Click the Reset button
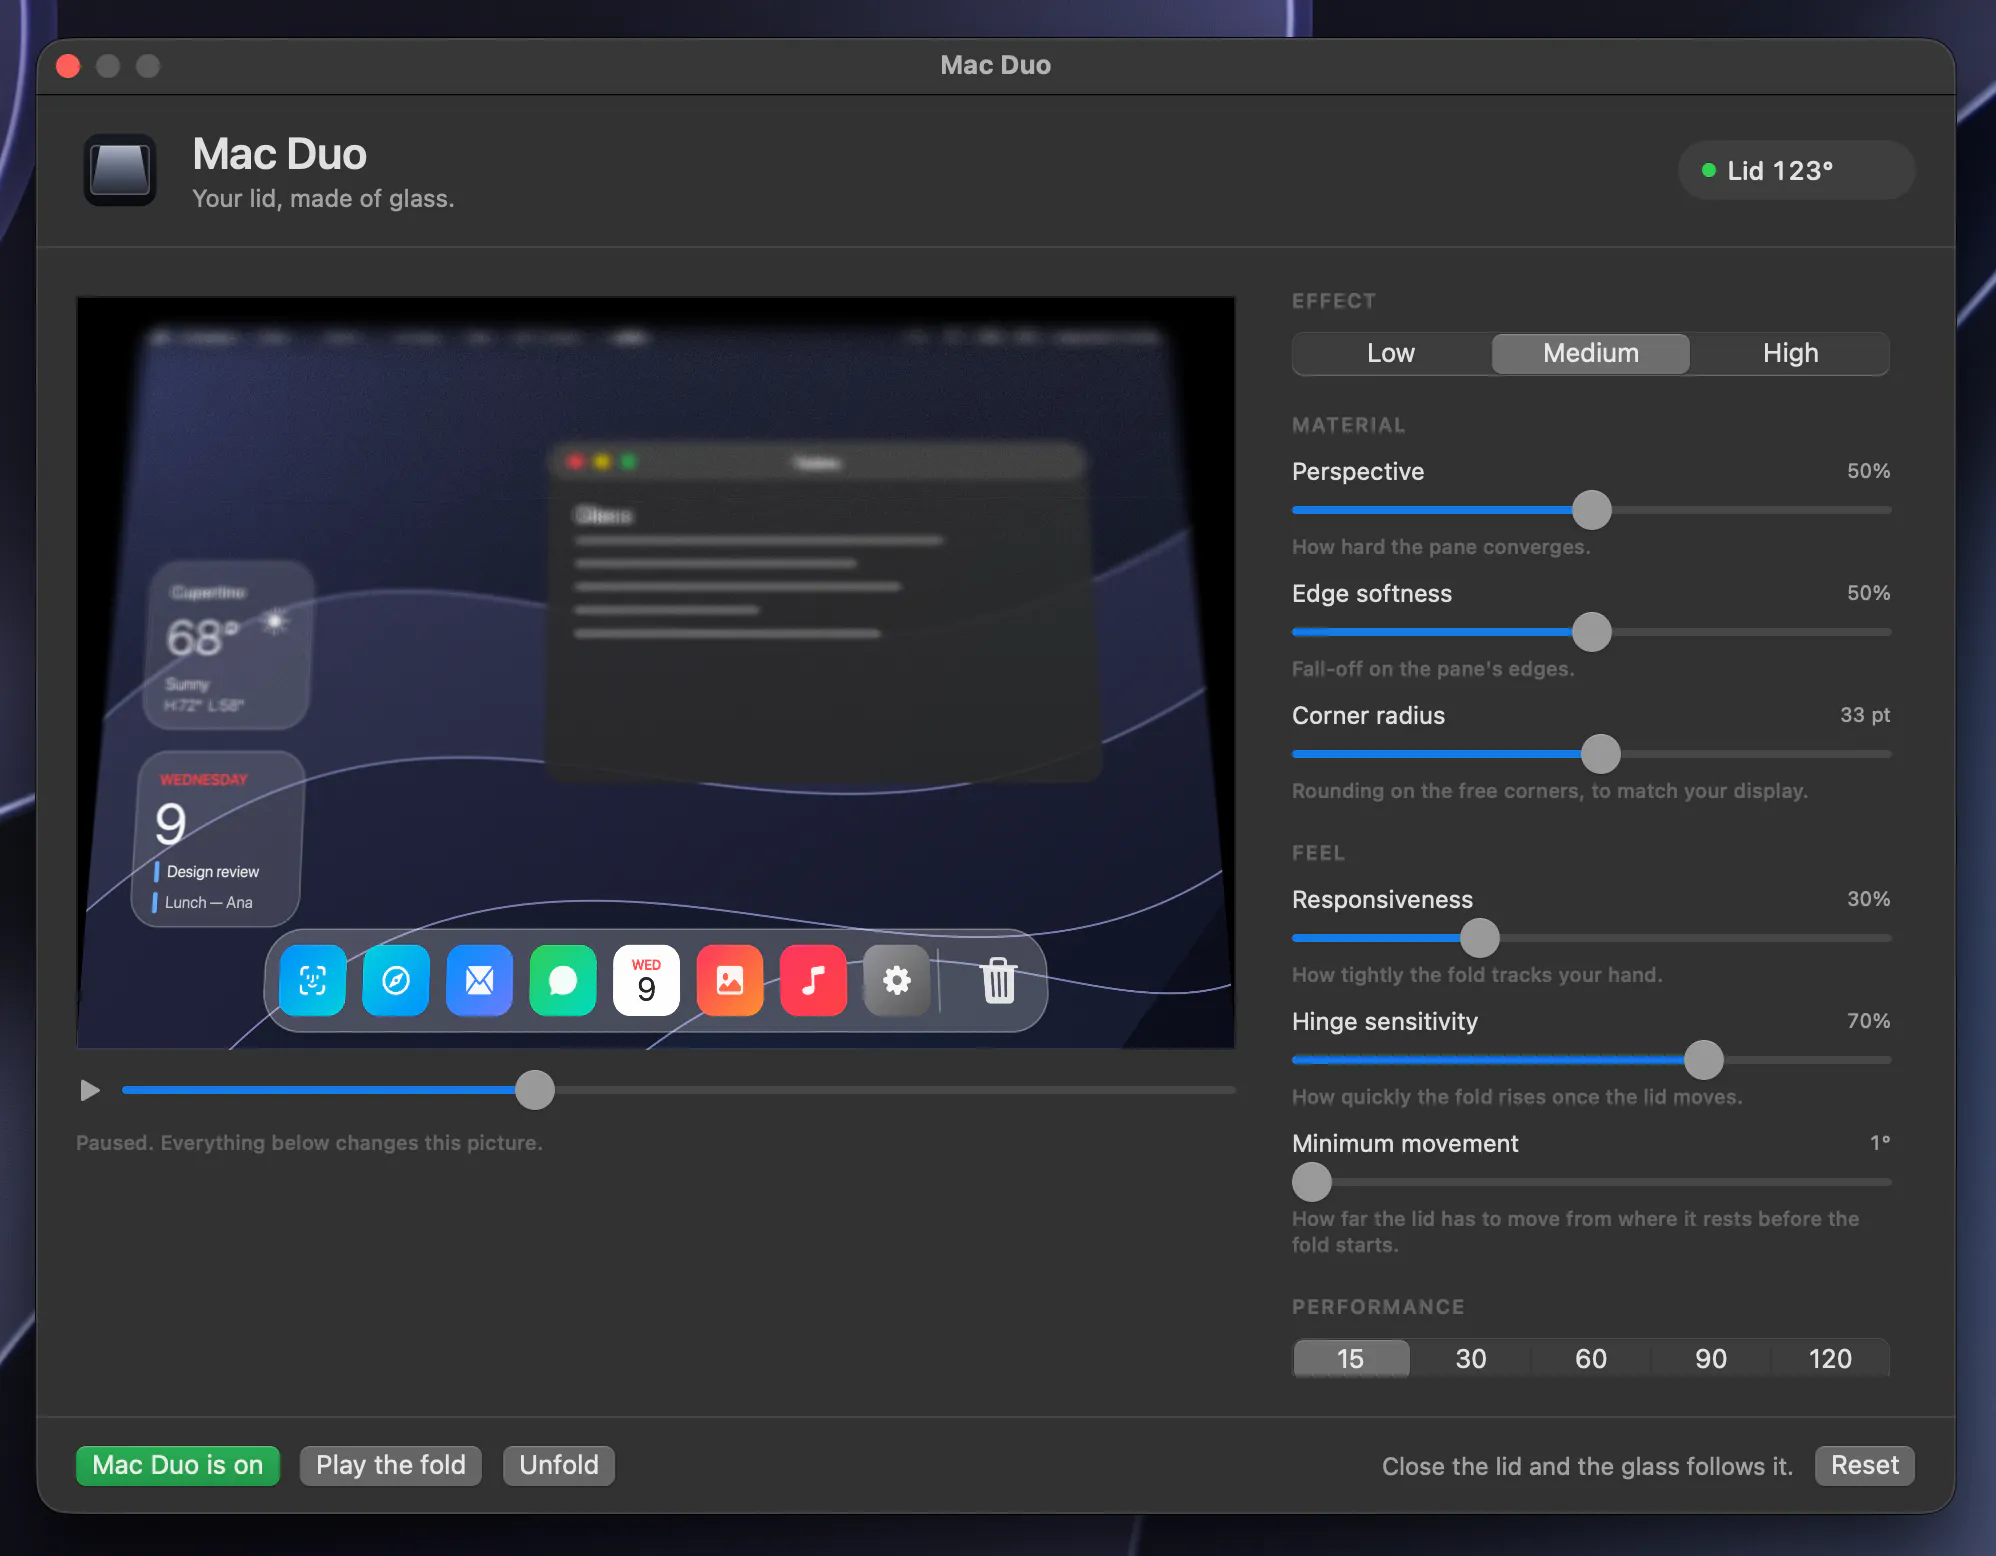This screenshot has width=1996, height=1556. pos(1864,1465)
